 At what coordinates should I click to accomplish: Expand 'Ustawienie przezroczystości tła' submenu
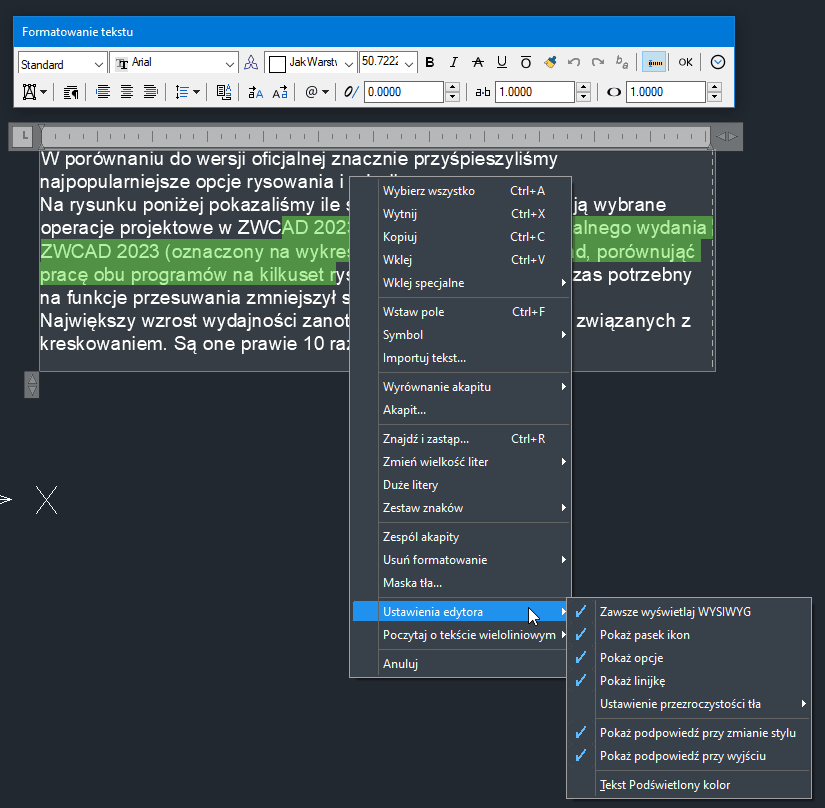tap(689, 704)
